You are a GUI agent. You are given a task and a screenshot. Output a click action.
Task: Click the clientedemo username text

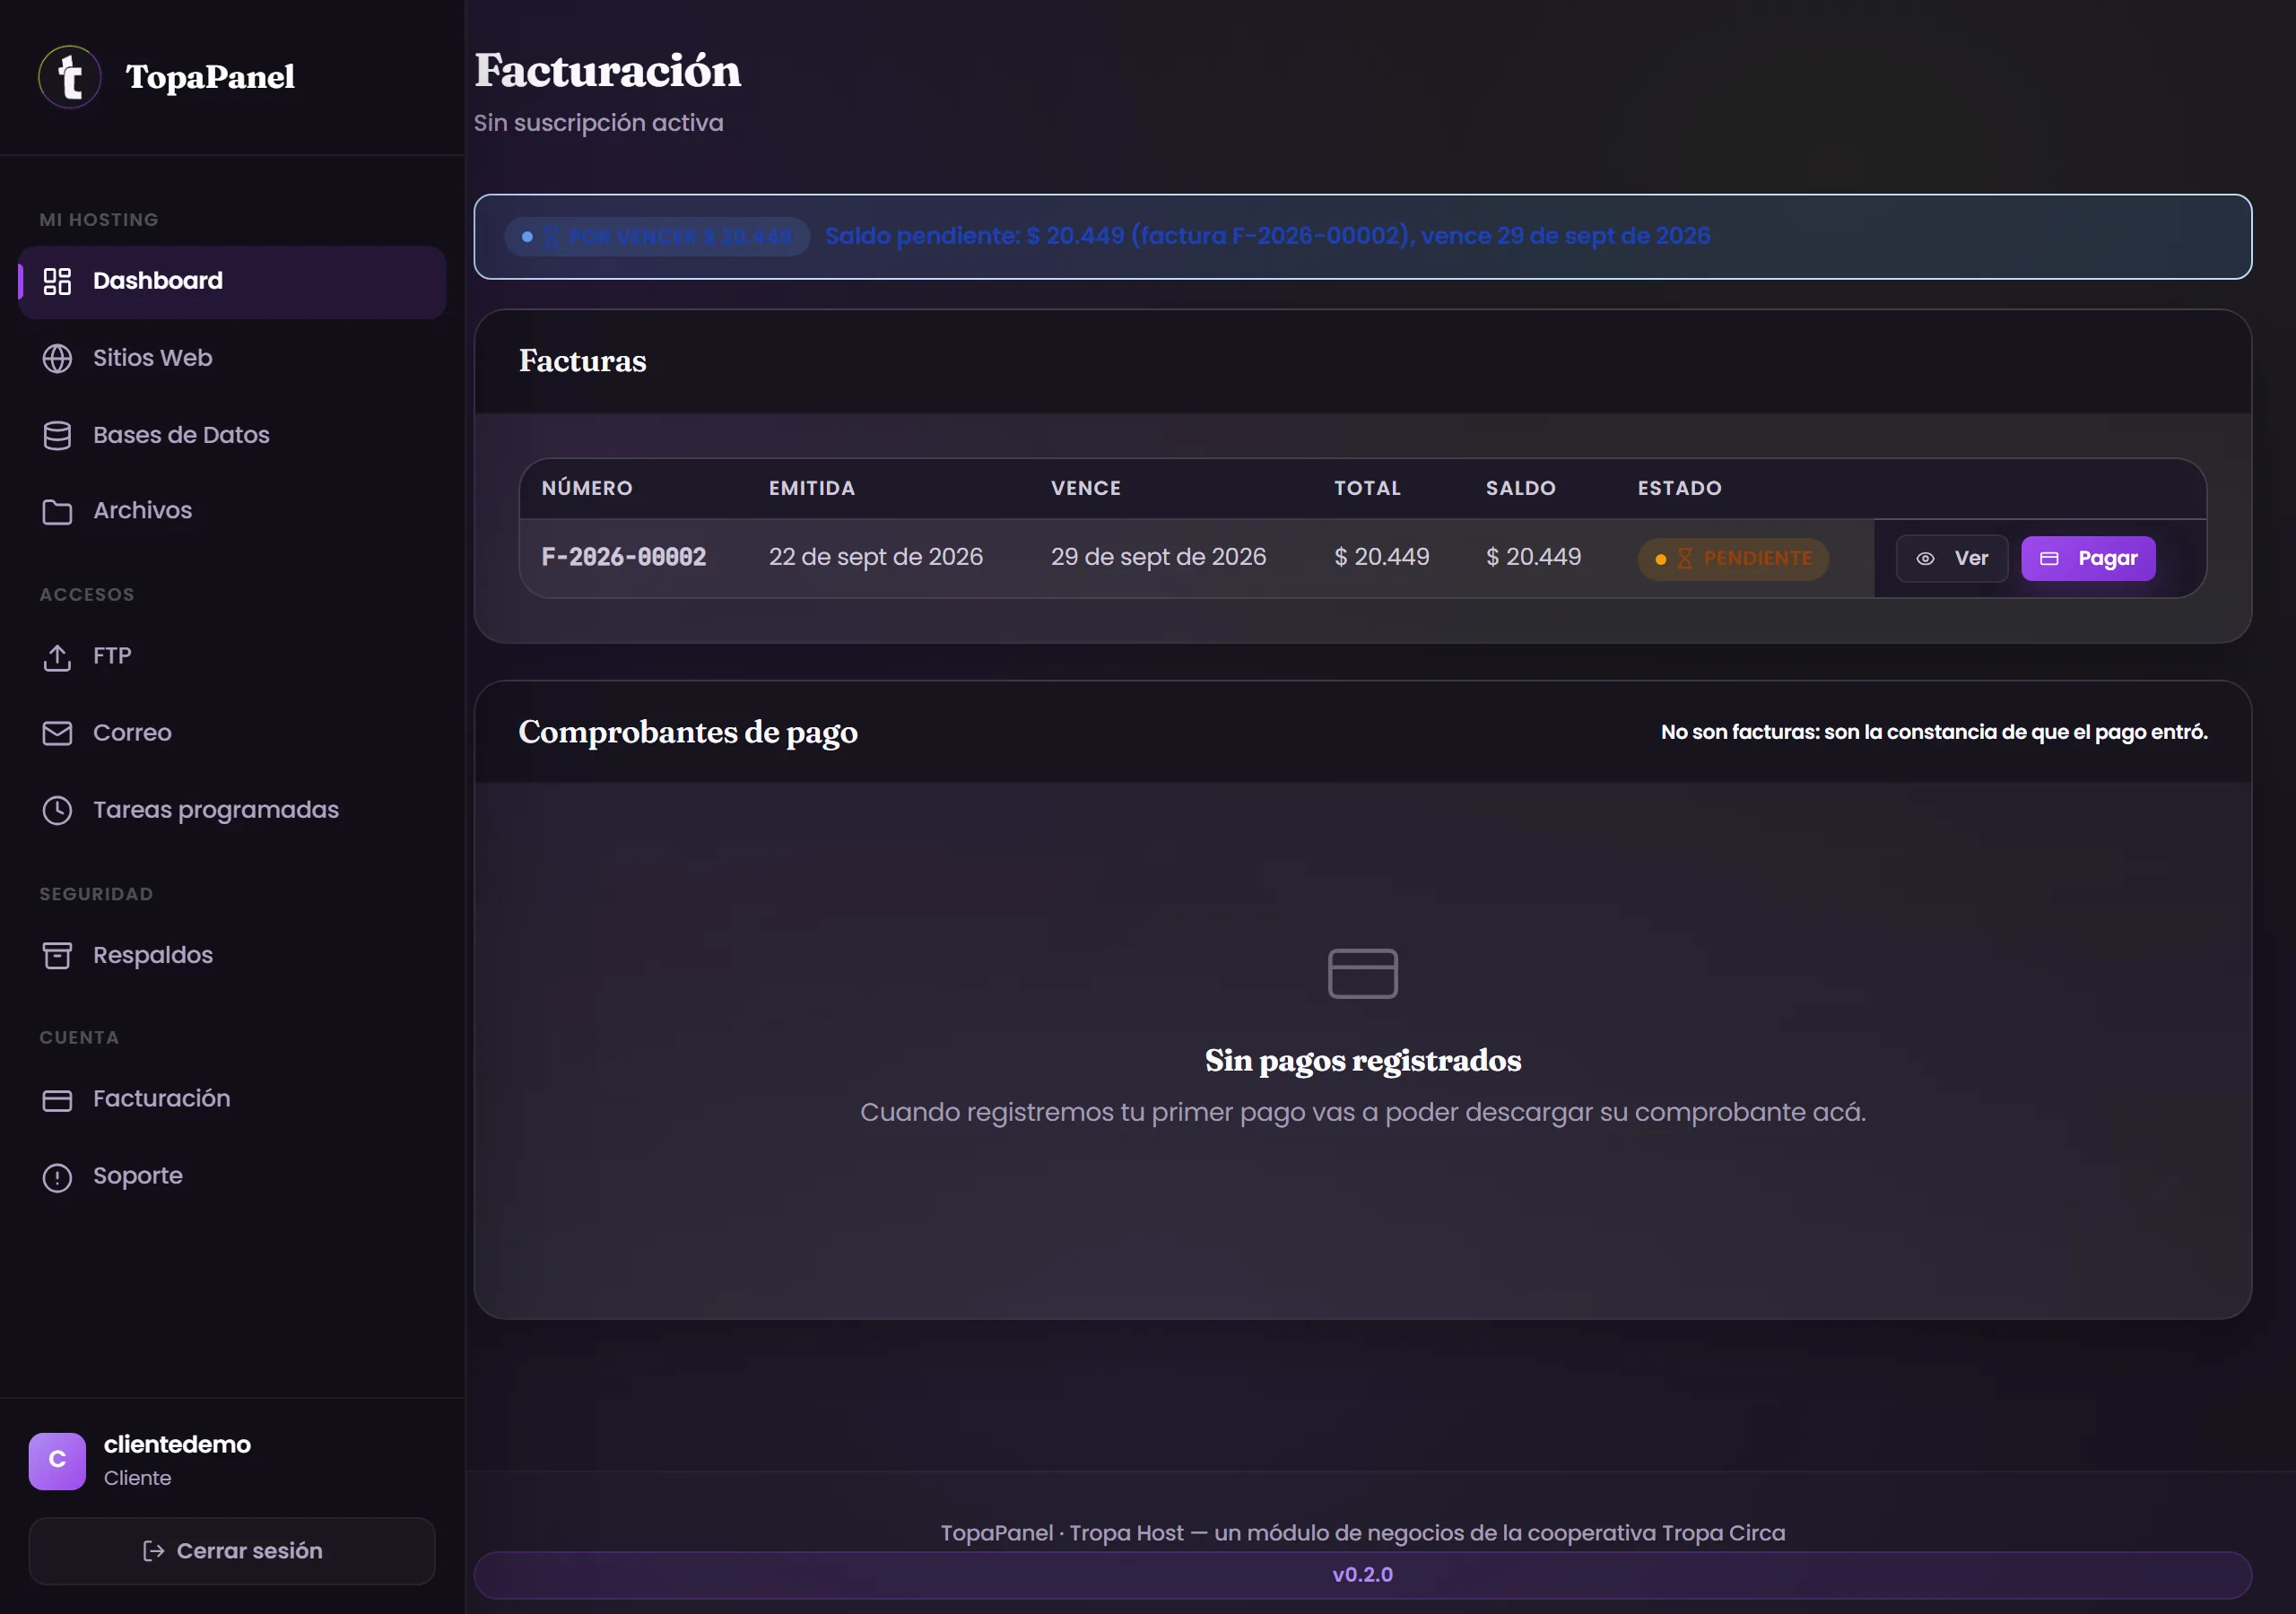click(177, 1444)
